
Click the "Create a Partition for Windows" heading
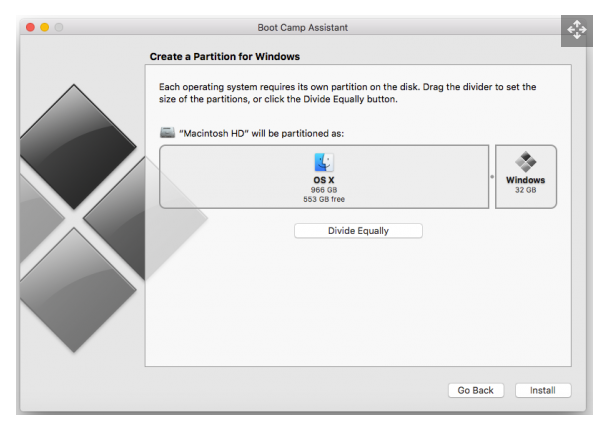pos(224,56)
